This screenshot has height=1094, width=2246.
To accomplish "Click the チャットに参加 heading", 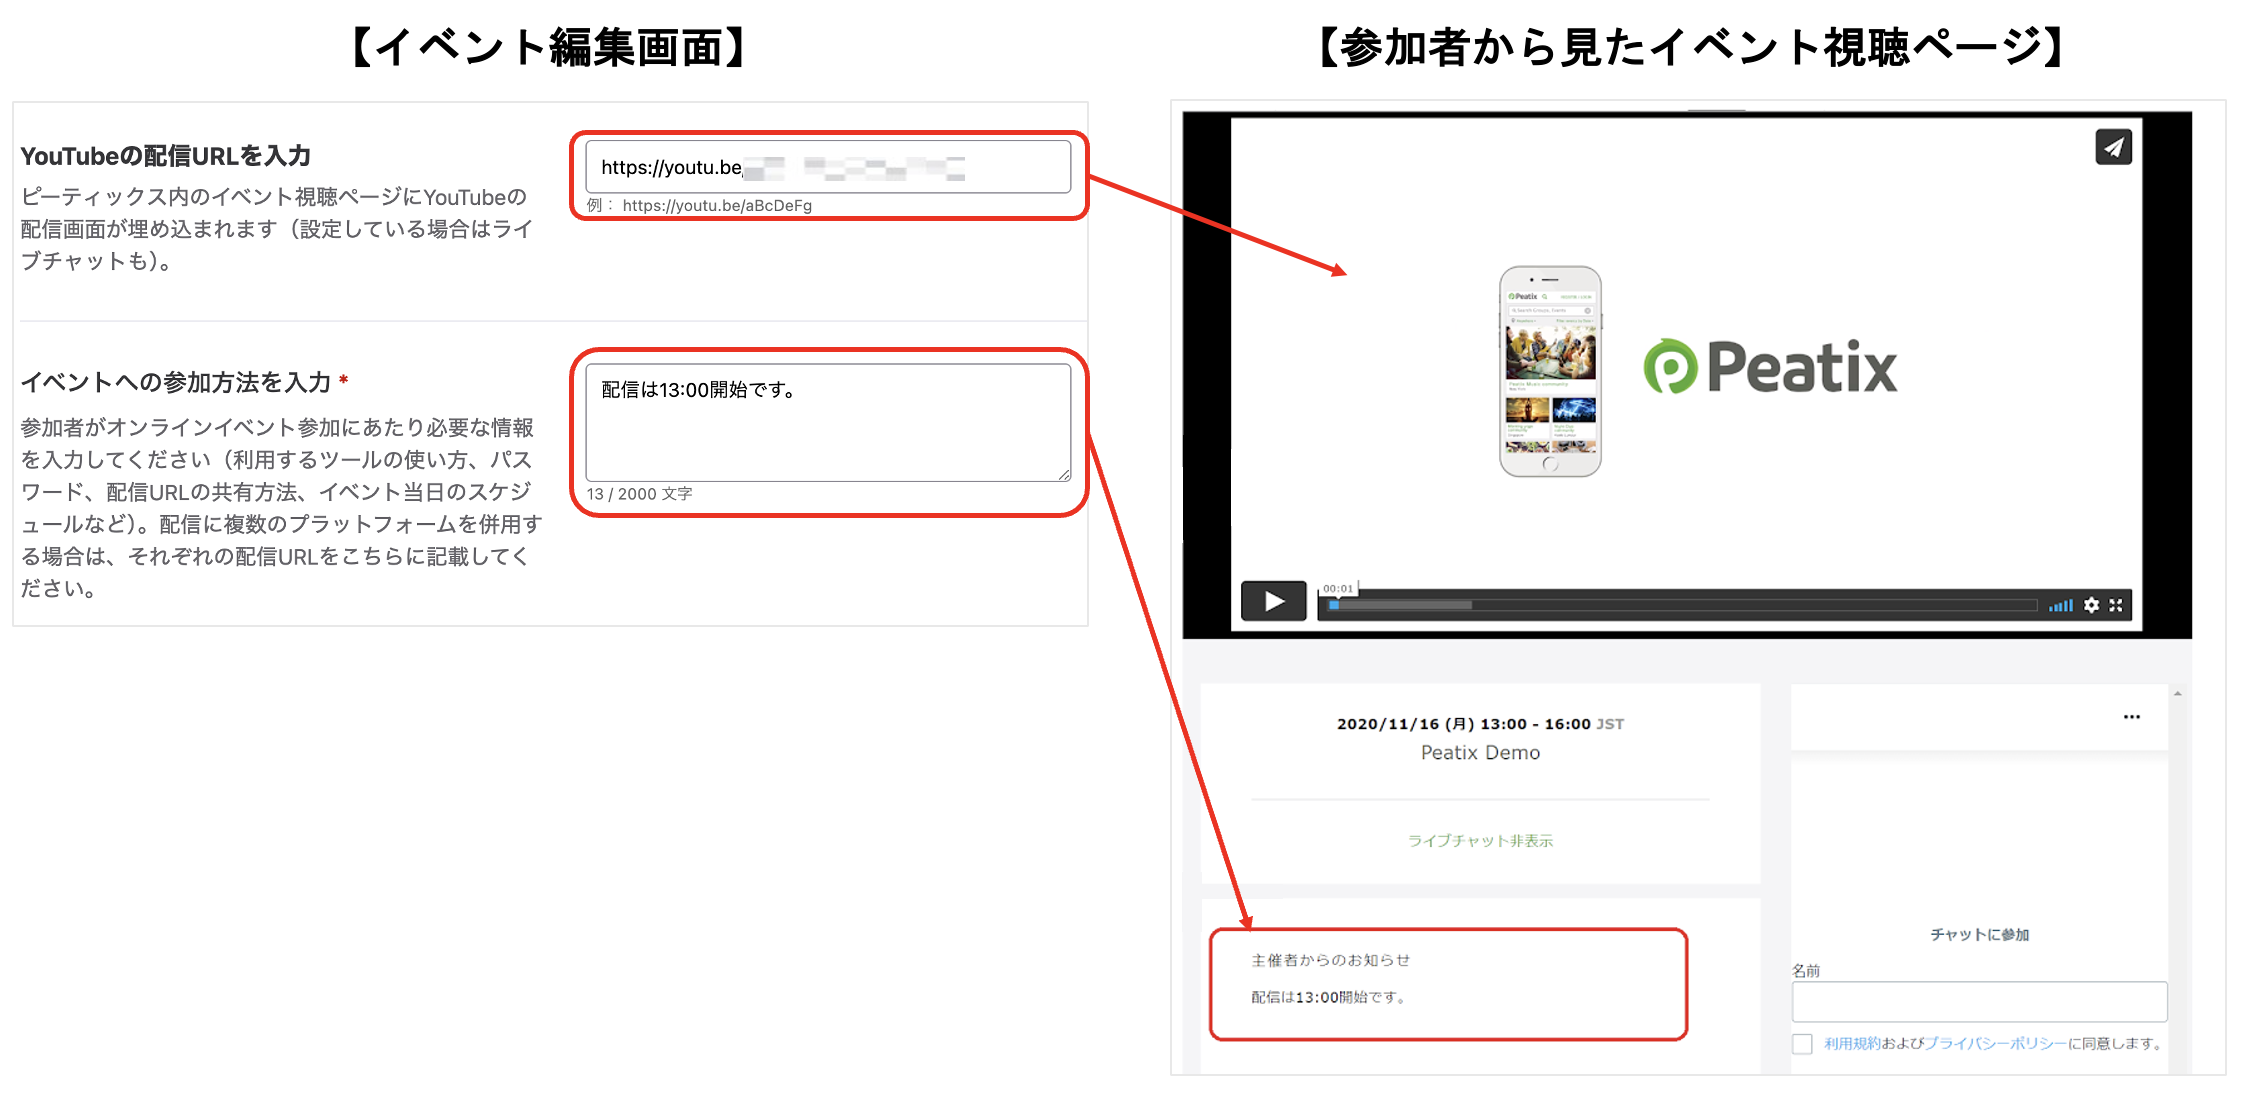I will tap(1978, 935).
